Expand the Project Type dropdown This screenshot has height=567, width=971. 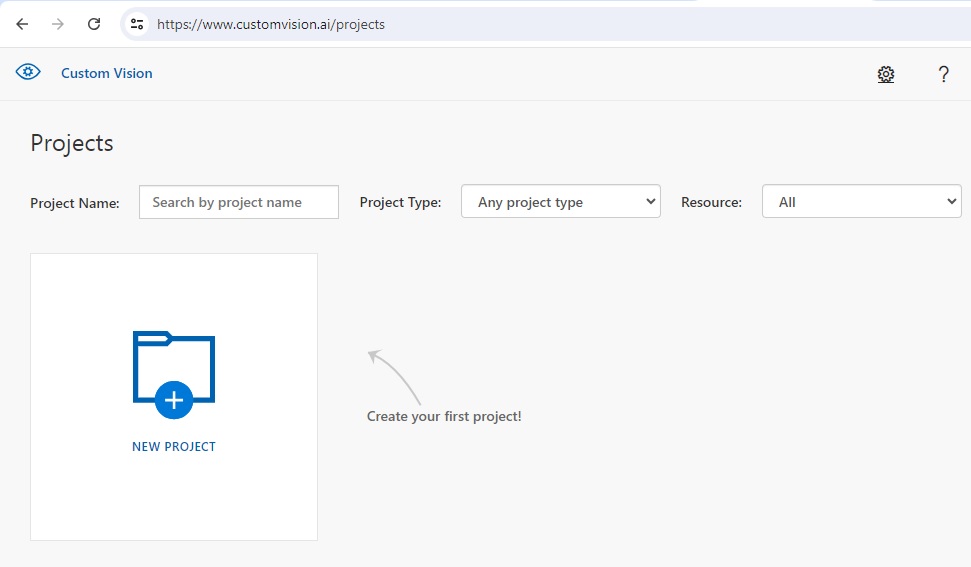[x=560, y=202]
